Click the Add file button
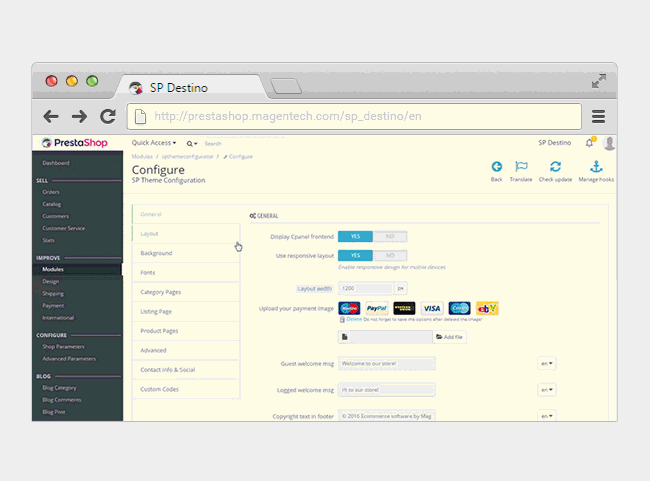This screenshot has height=481, width=650. pos(449,337)
